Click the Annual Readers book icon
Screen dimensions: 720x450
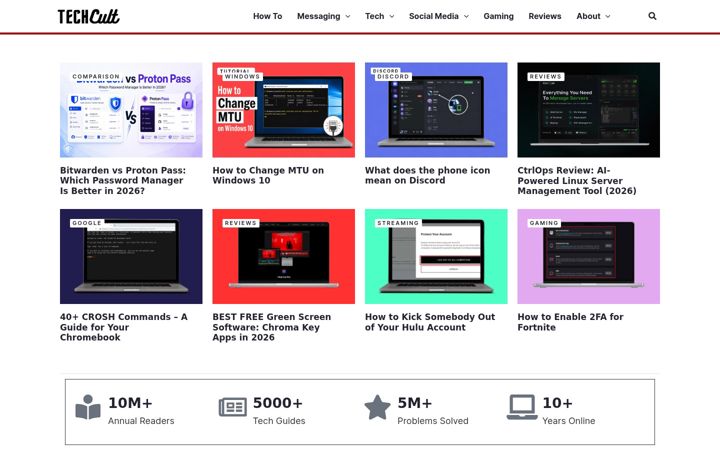click(88, 407)
